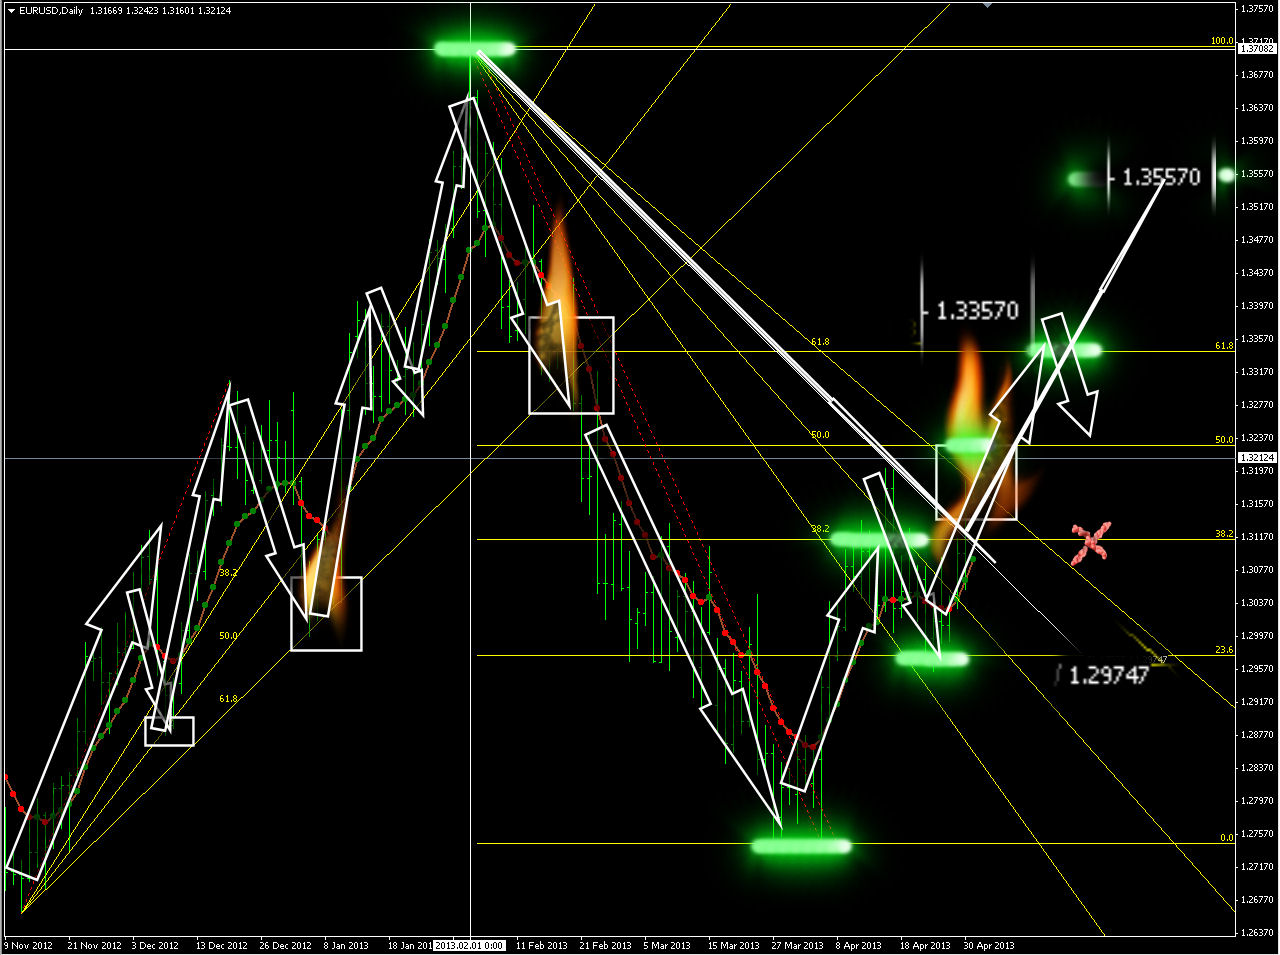Click the 27 Mar 2013 date label
Screen dimensions: 1280x955
click(x=796, y=945)
